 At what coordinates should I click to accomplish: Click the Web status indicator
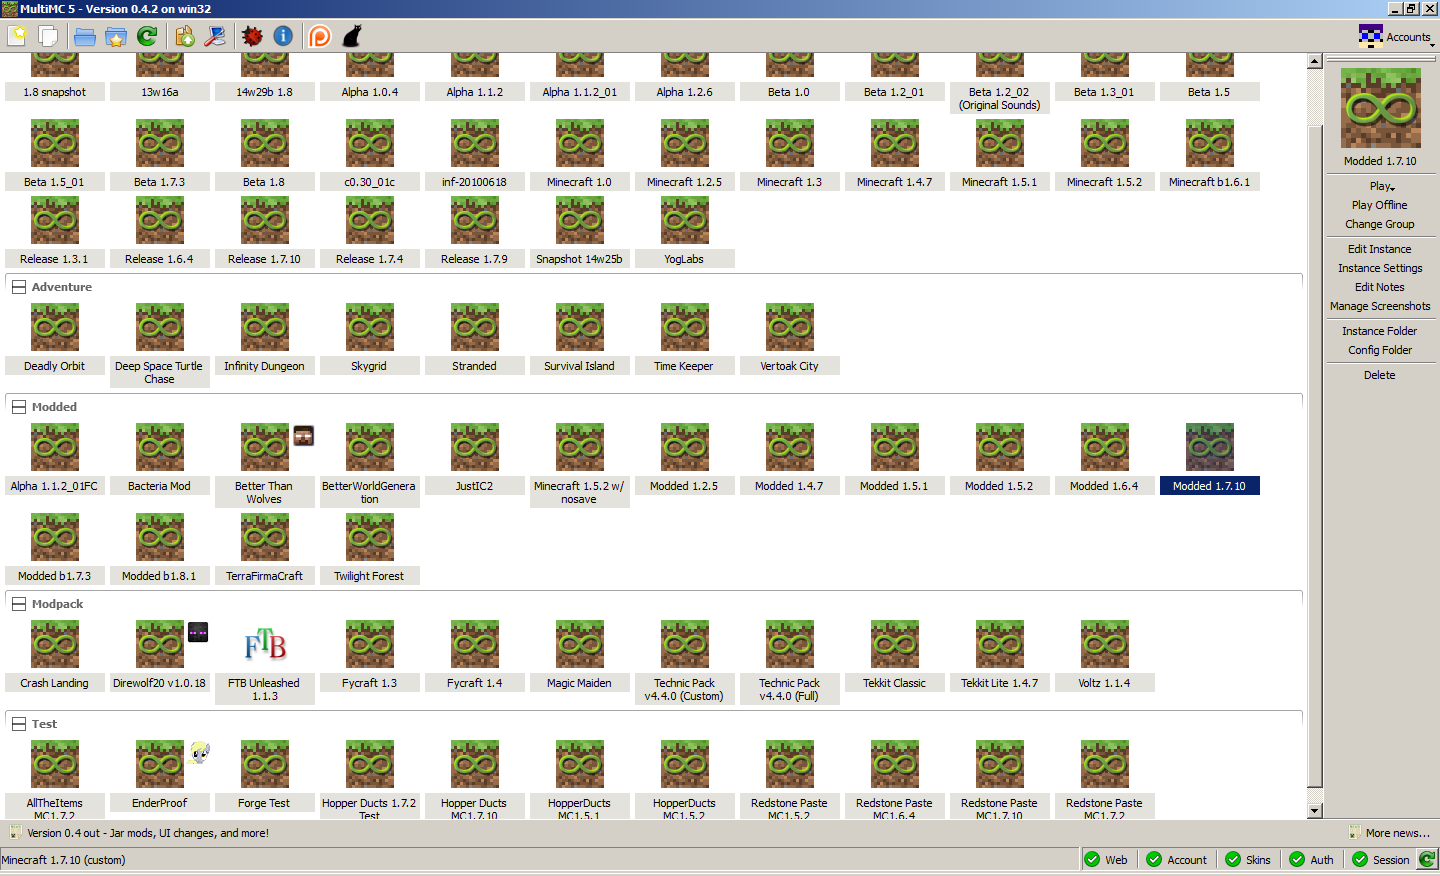[x=1107, y=860]
